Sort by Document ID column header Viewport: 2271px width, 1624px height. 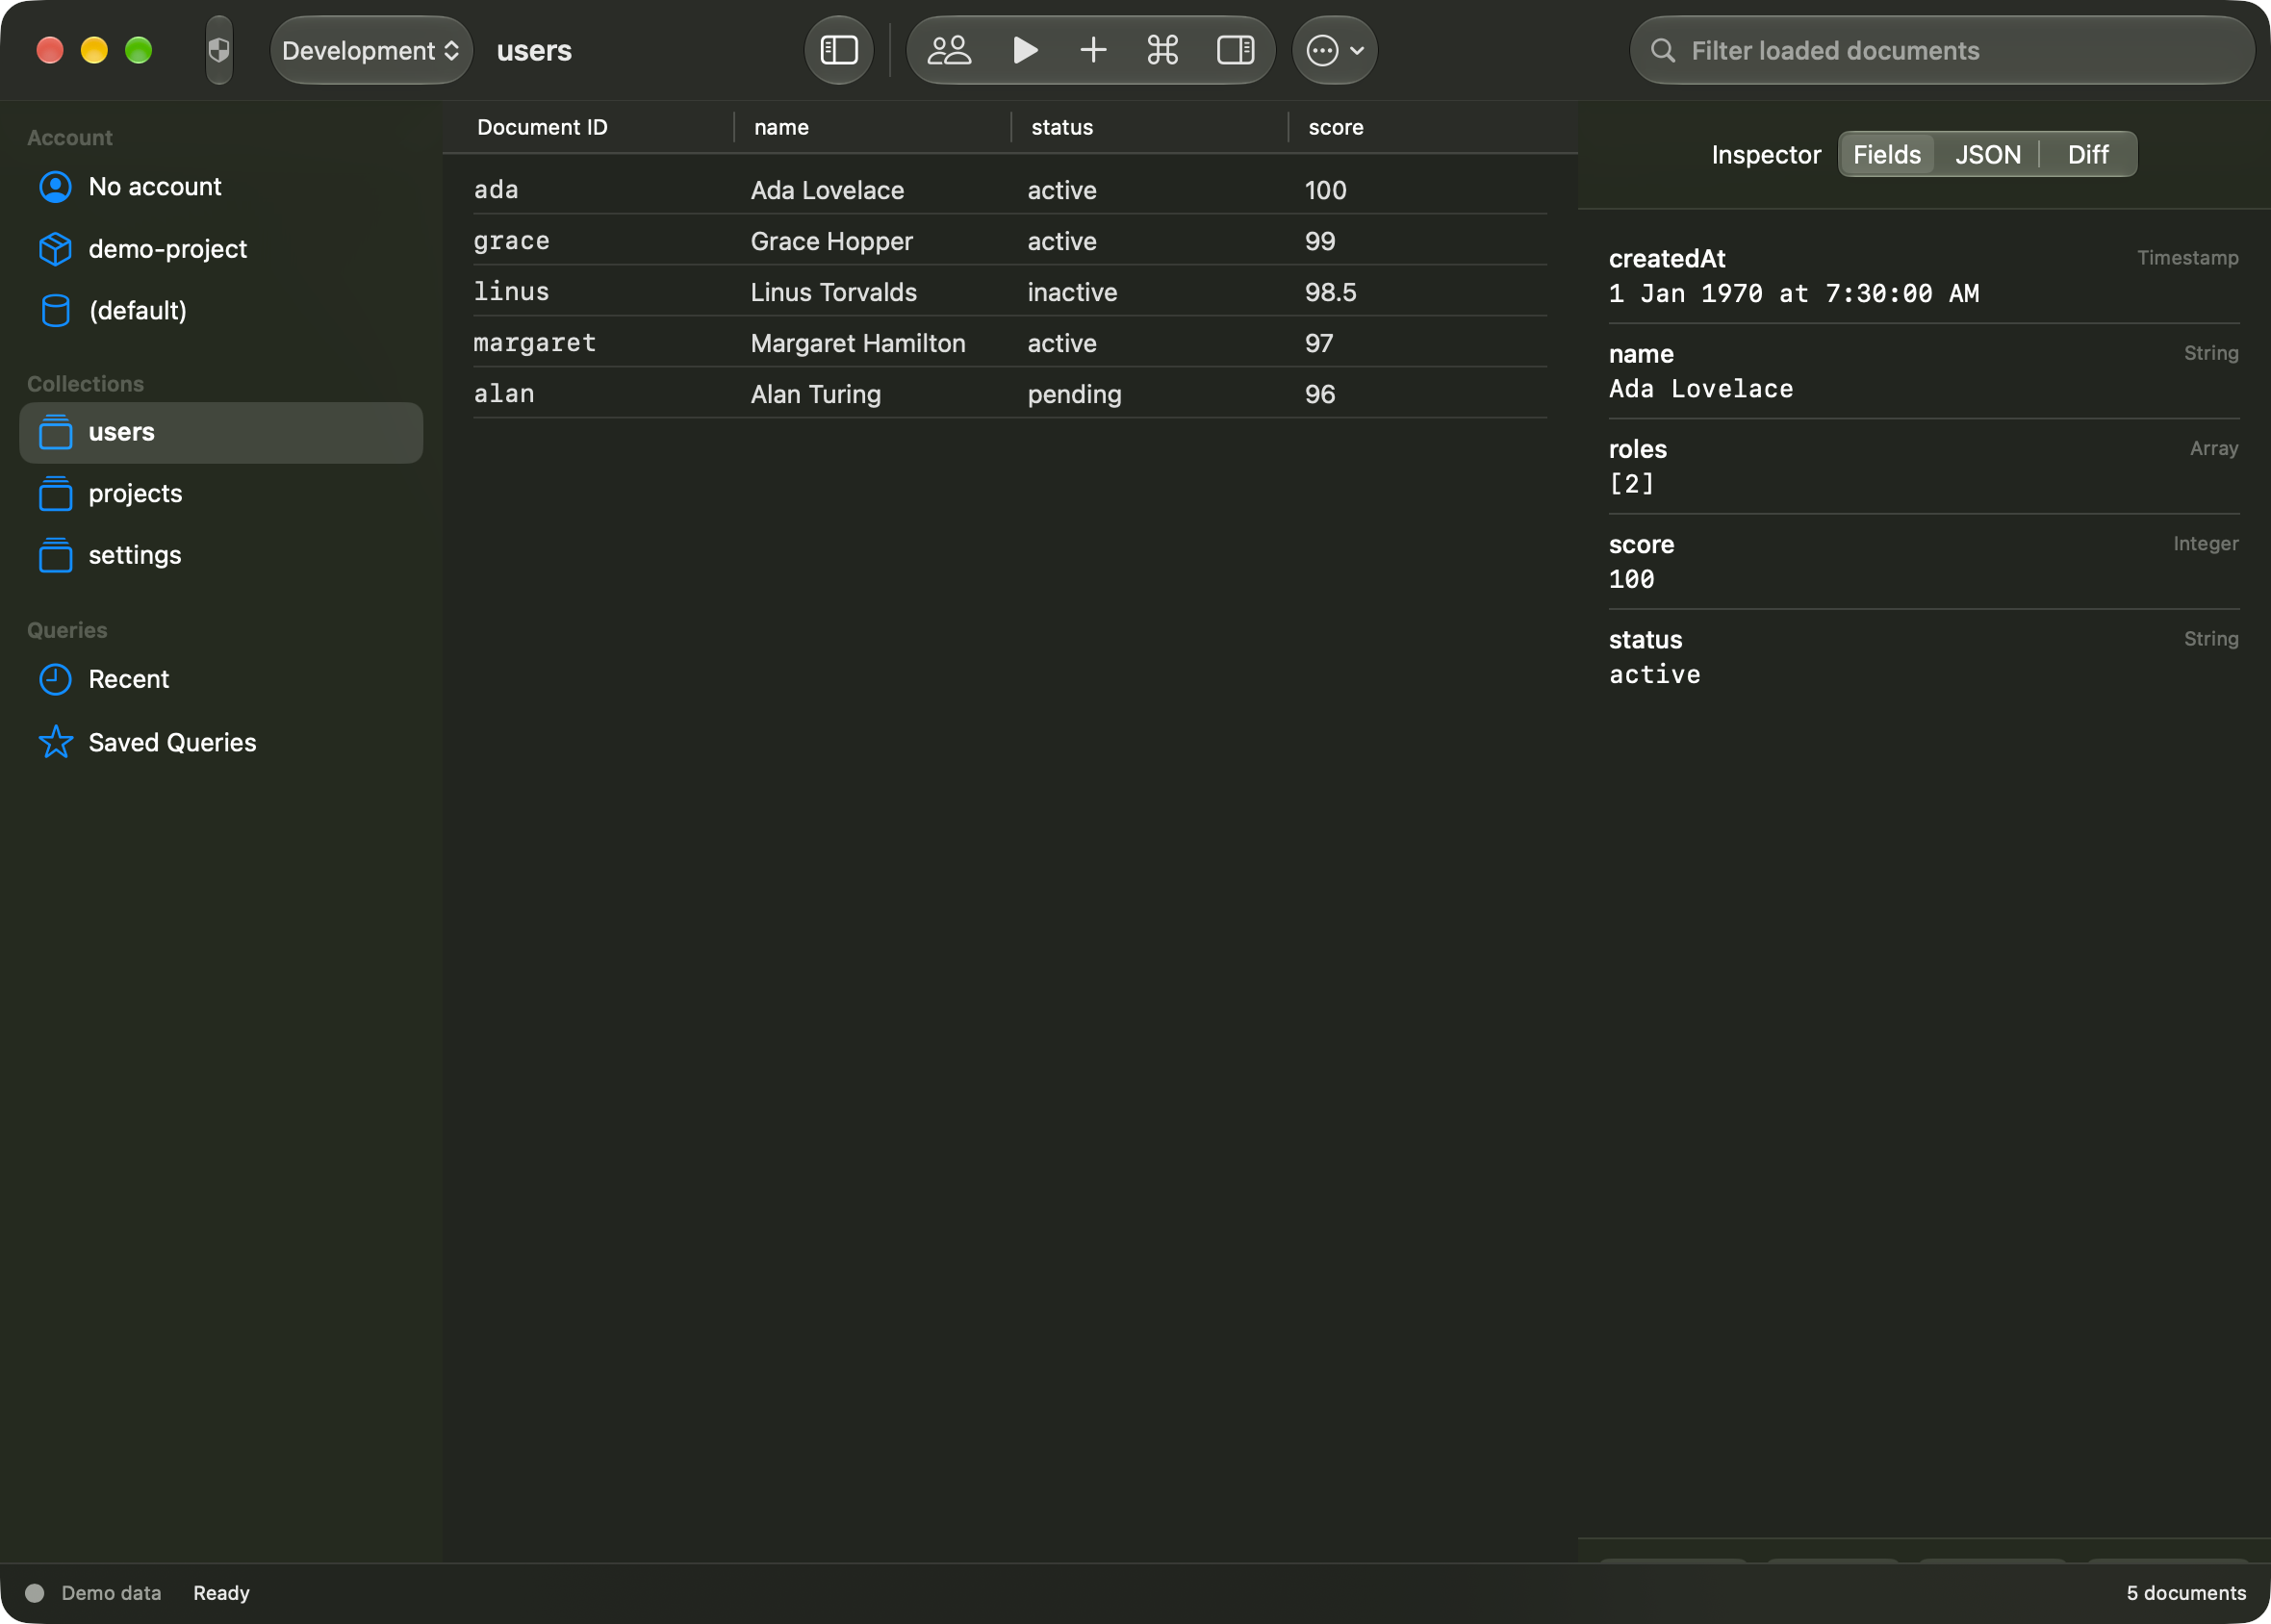click(542, 128)
